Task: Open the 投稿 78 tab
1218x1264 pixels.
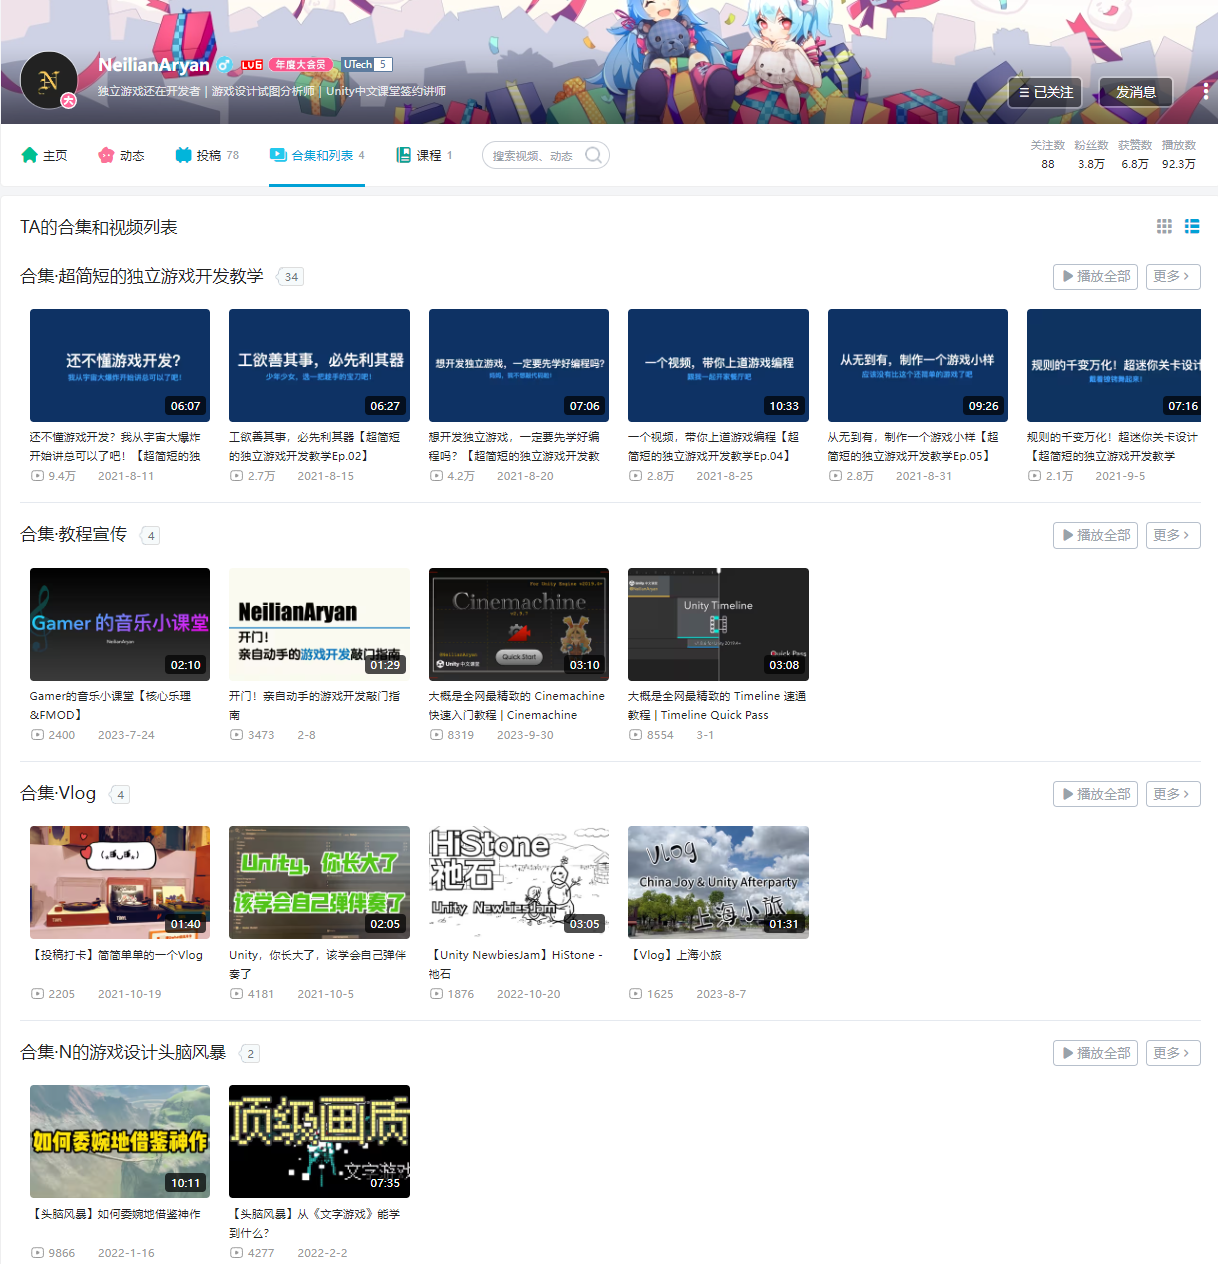Action: (207, 155)
